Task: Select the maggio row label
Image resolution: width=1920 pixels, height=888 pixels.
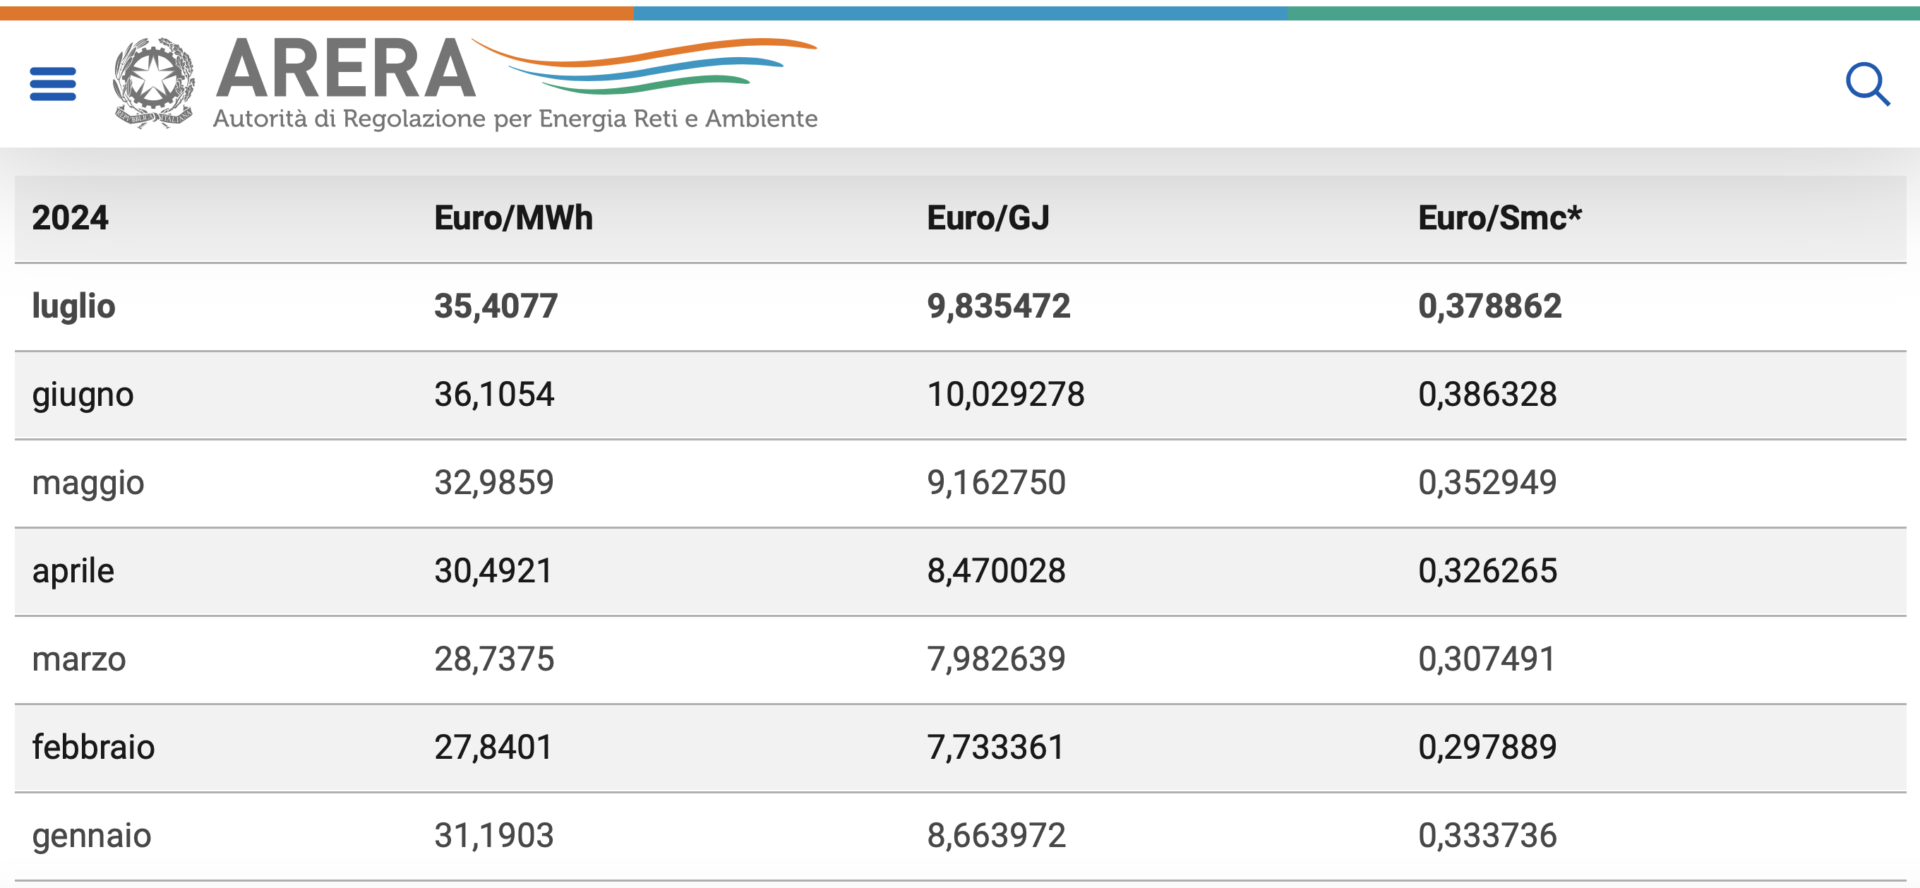Action: point(88,483)
